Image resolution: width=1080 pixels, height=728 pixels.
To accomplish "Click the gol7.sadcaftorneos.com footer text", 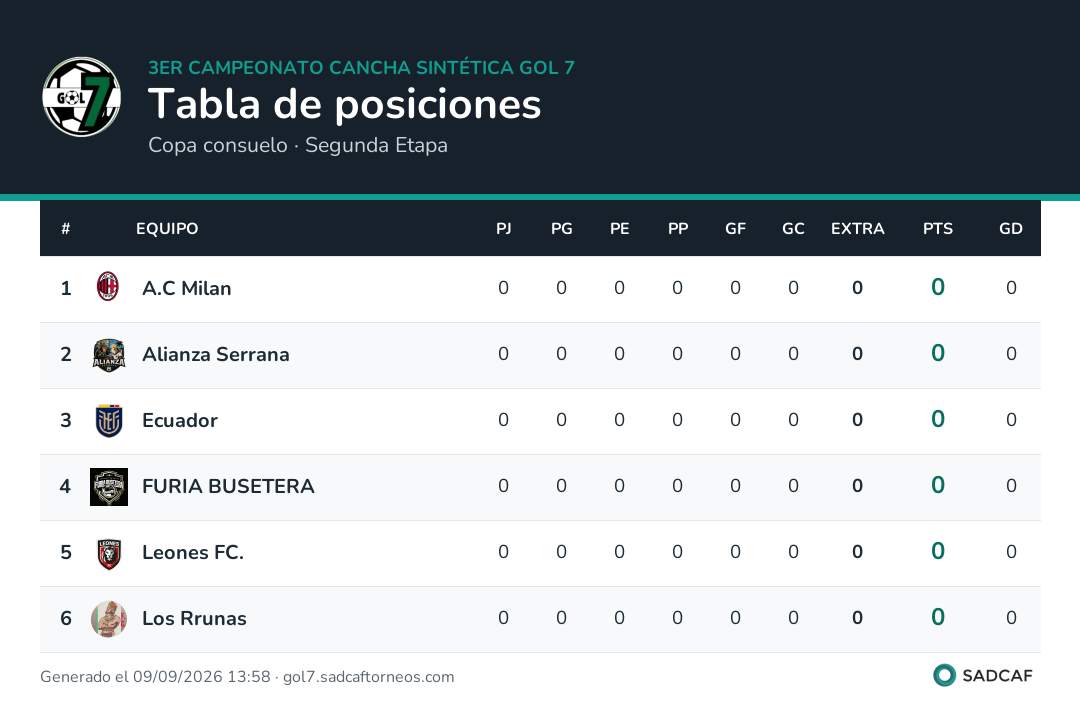I will [368, 676].
